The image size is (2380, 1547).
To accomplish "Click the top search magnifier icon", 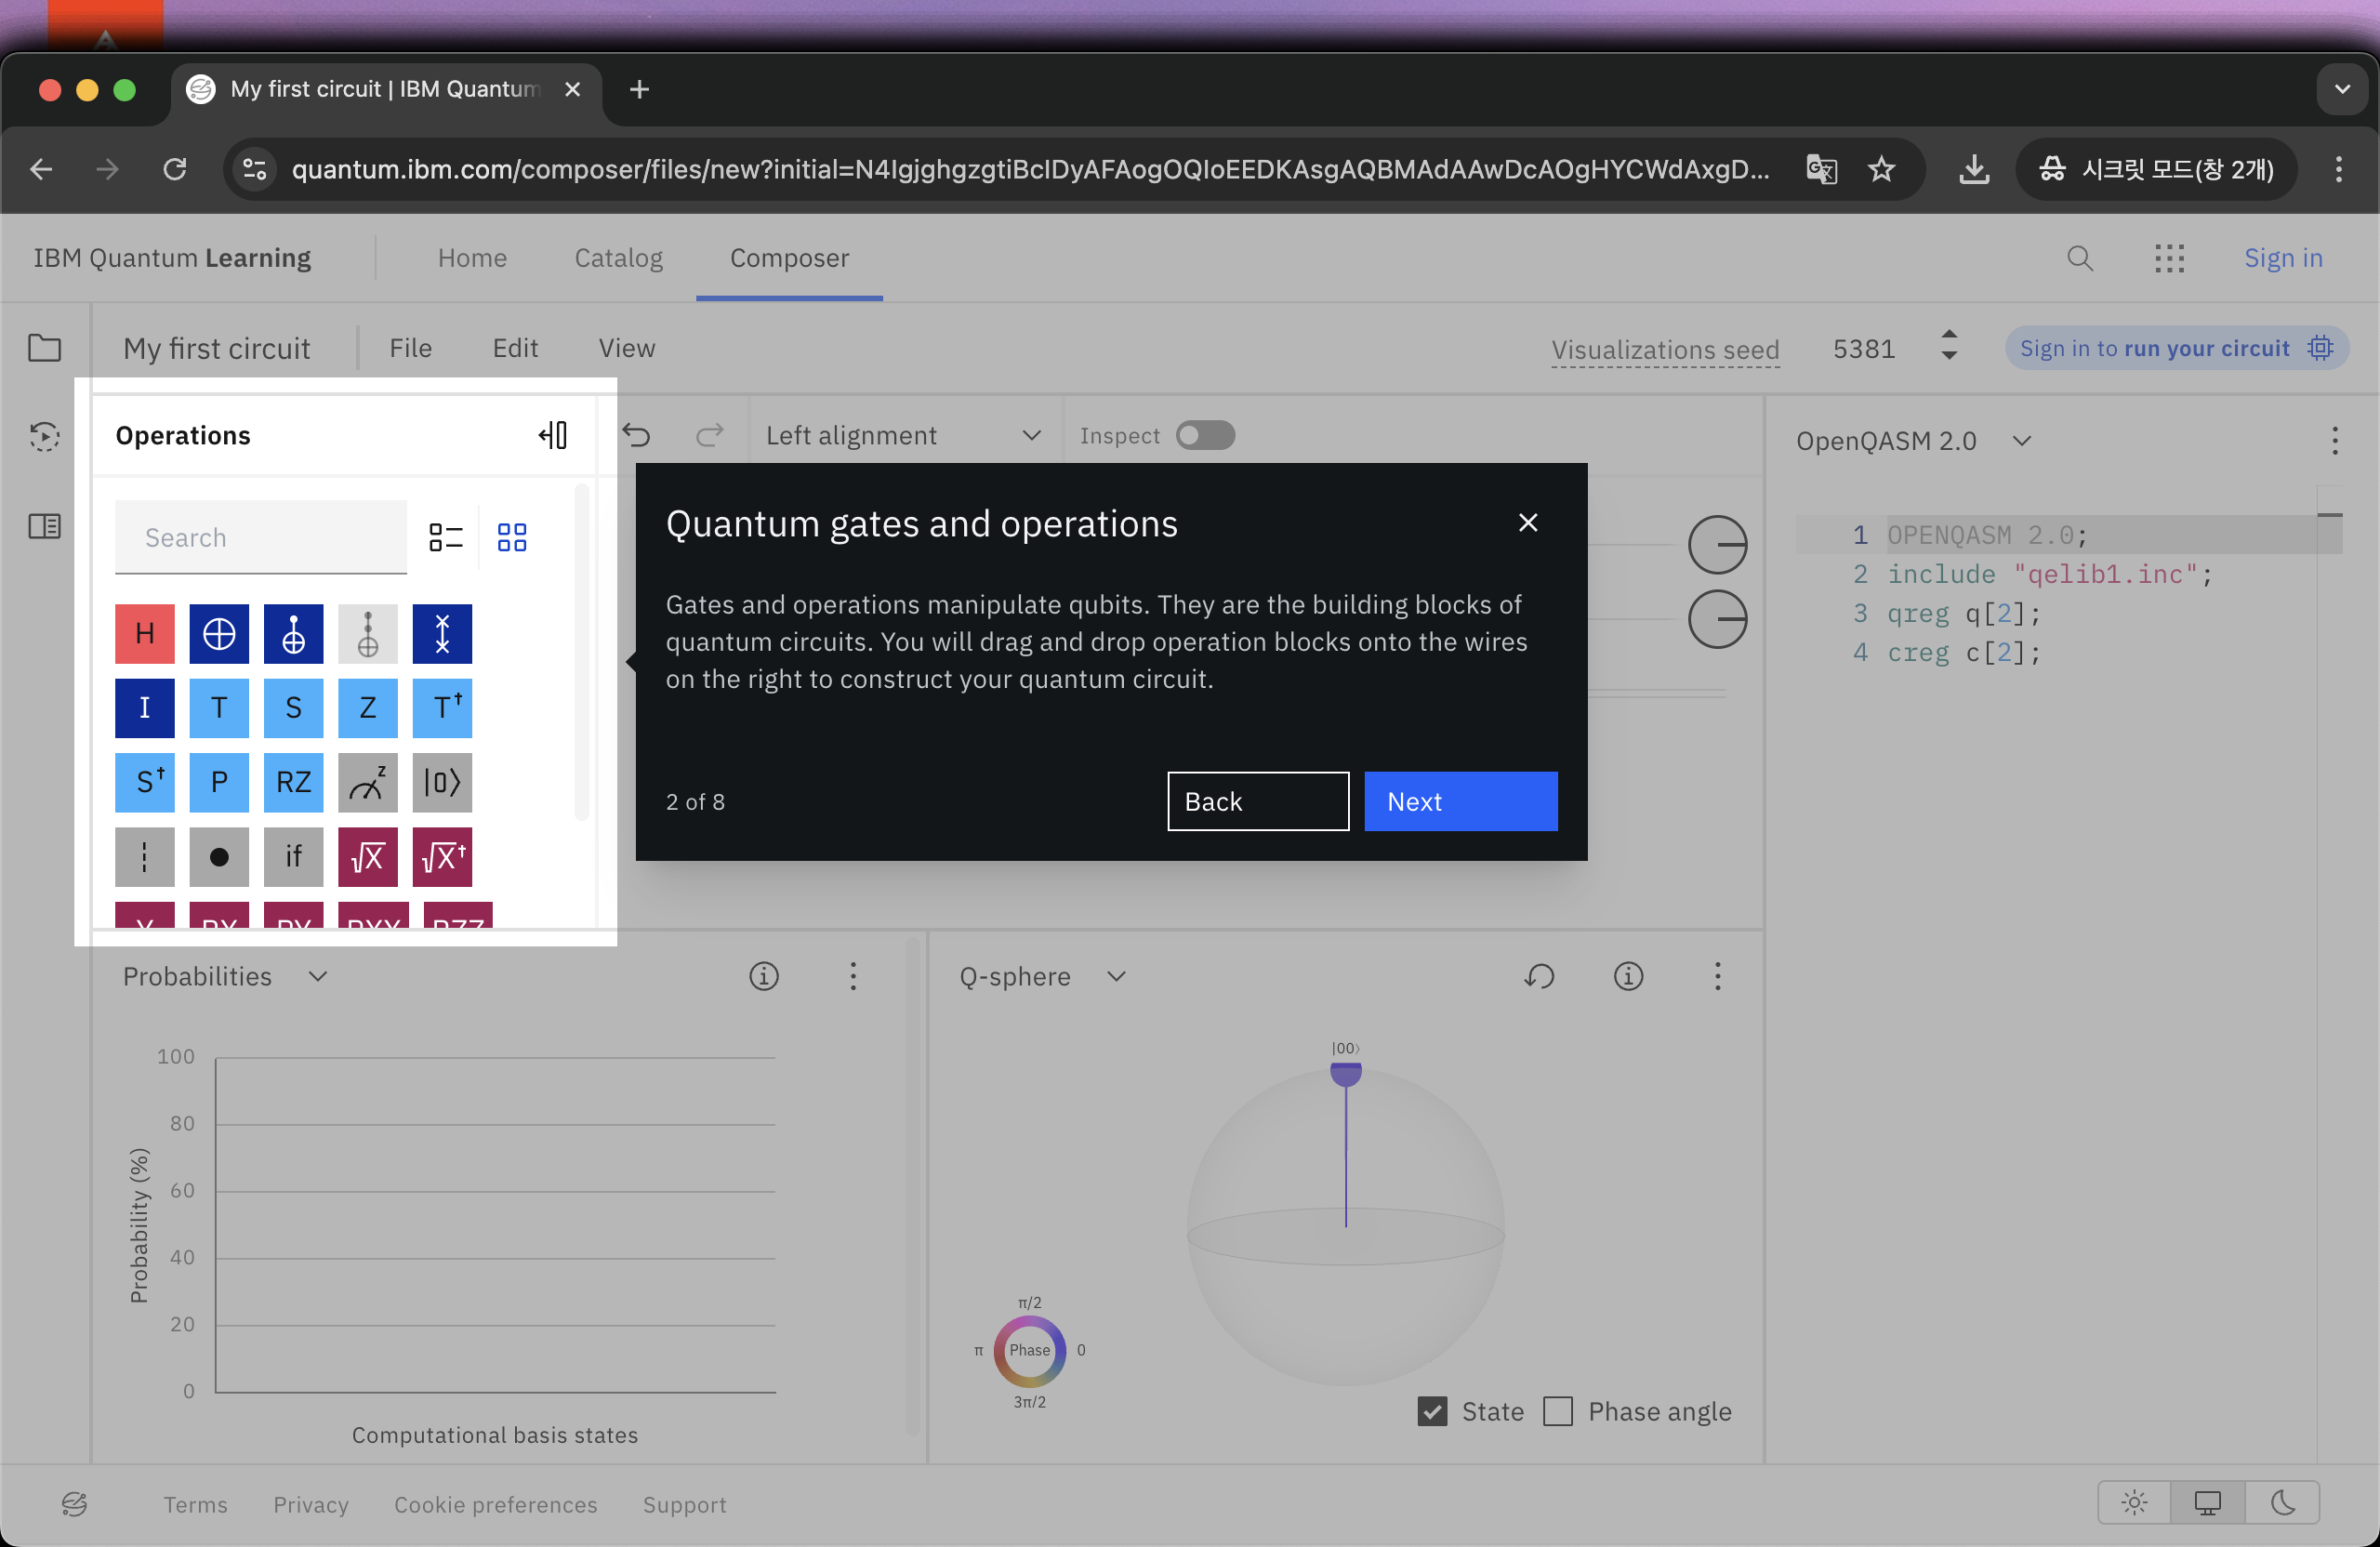I will coord(2080,258).
